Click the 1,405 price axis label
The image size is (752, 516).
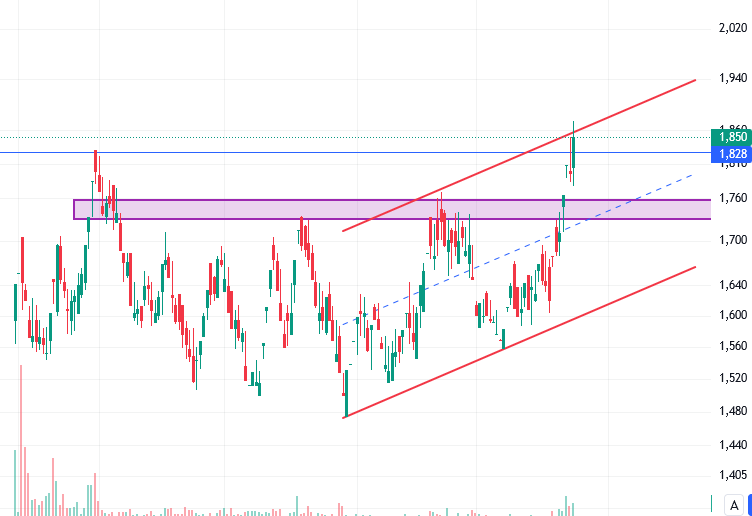tap(733, 475)
